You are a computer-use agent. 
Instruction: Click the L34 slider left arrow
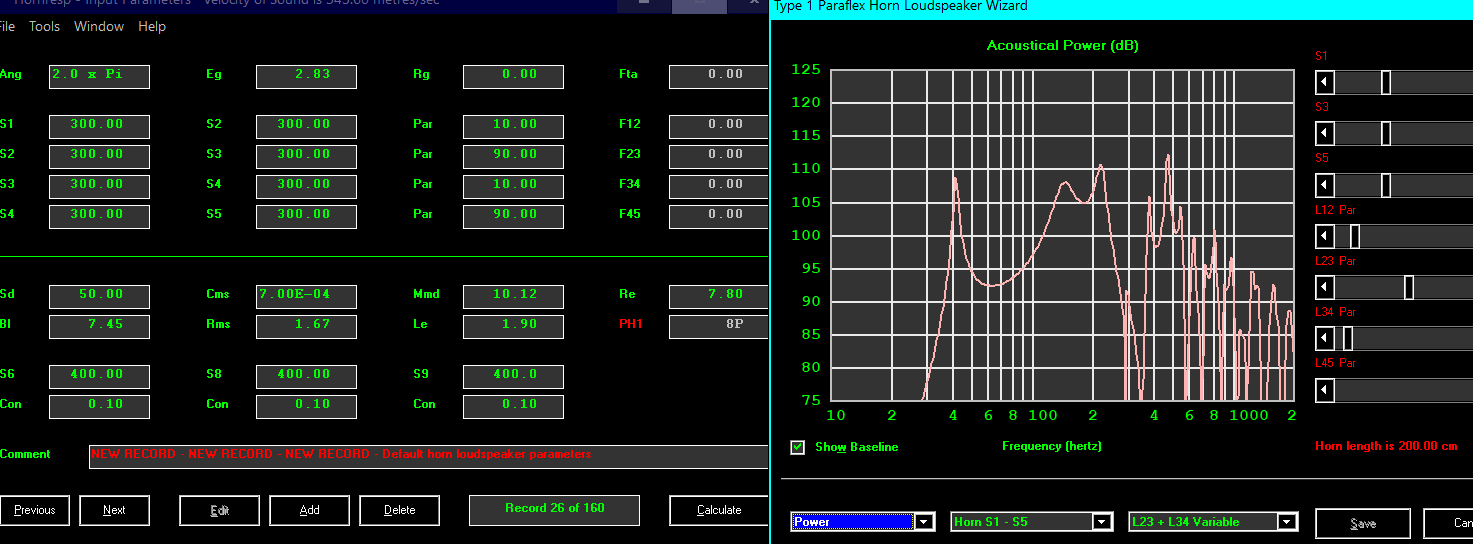pos(1325,339)
